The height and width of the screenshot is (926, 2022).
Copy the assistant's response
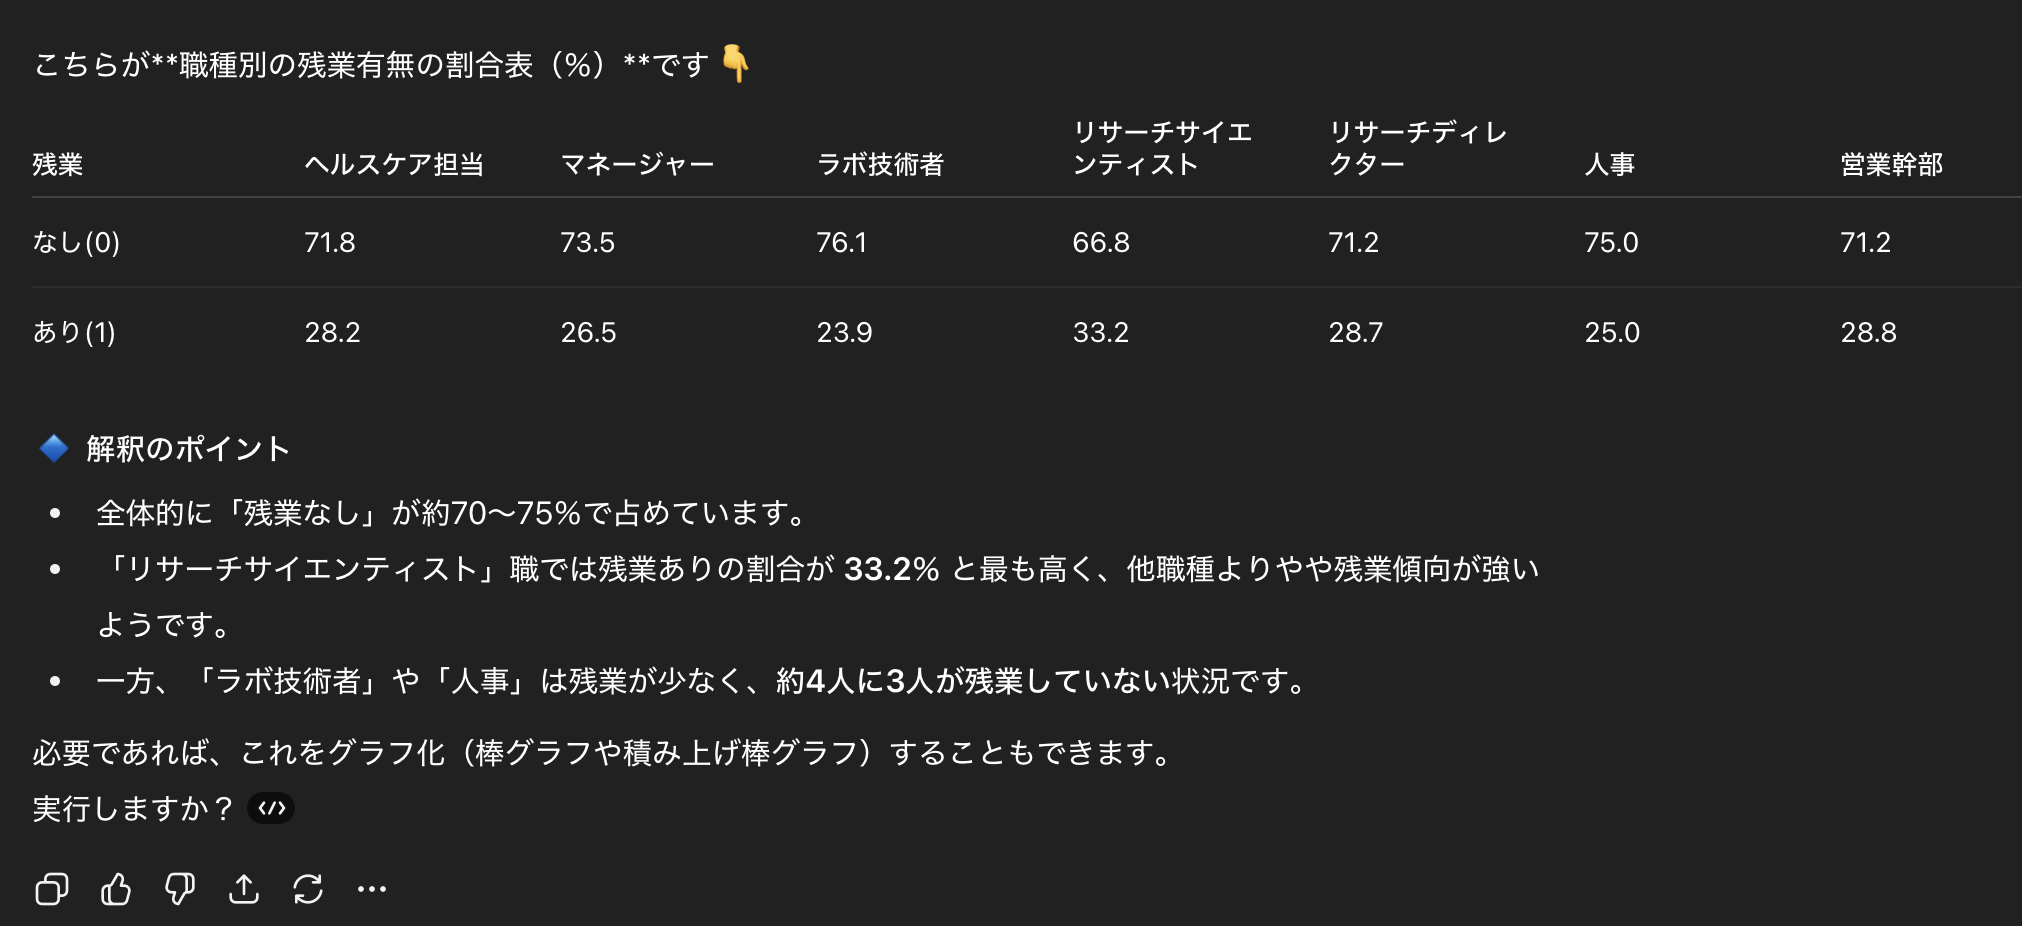tap(53, 888)
